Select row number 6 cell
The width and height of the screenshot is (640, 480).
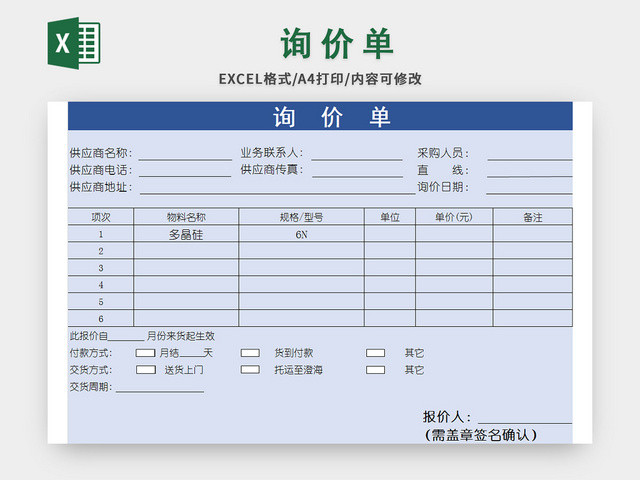[101, 318]
